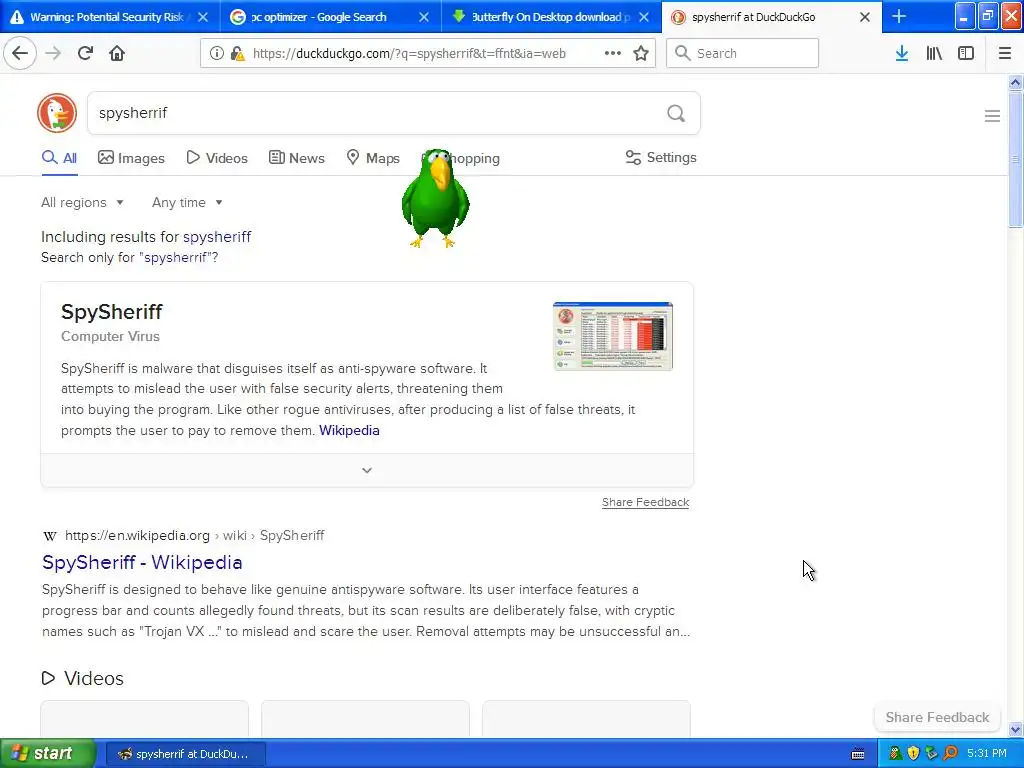Reload the current page

[x=85, y=54]
